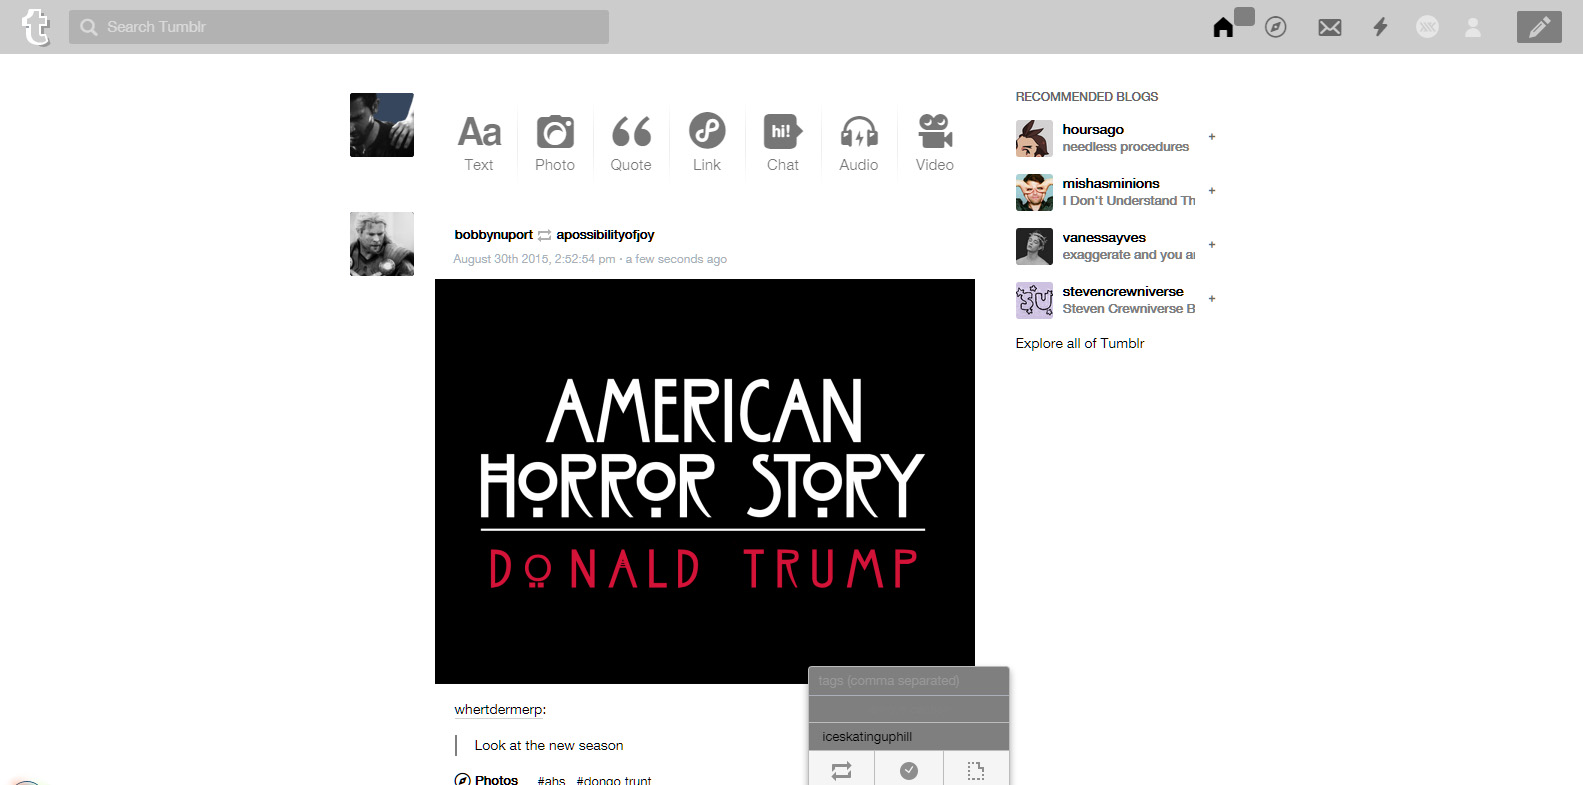1583x785 pixels.
Task: Open the hoursago recommended blog
Action: 1093,130
